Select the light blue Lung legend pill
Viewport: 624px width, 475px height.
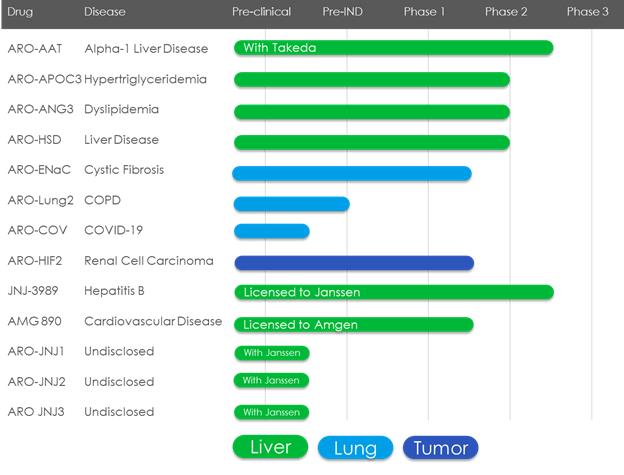tap(355, 448)
